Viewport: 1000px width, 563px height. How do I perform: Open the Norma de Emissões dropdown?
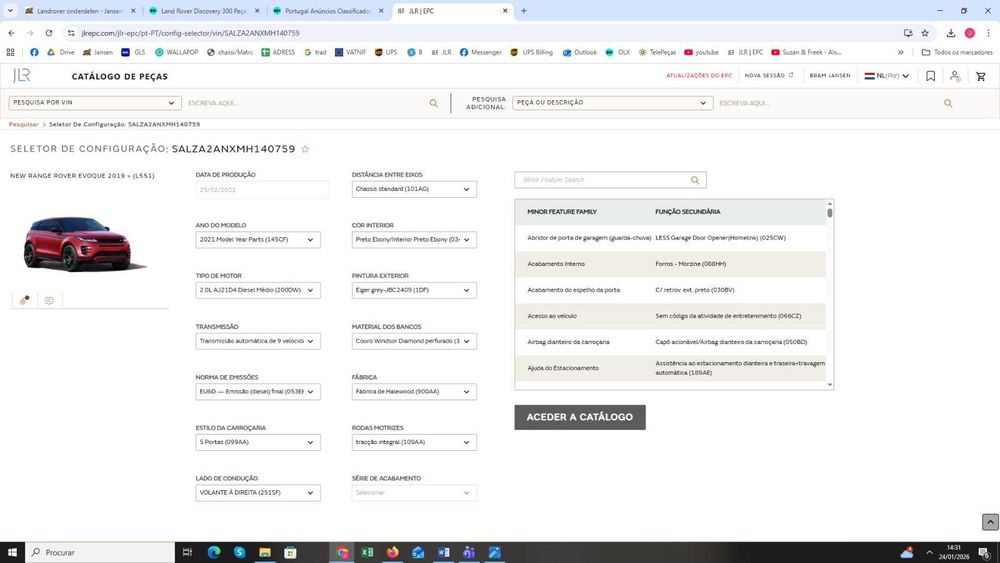click(258, 391)
